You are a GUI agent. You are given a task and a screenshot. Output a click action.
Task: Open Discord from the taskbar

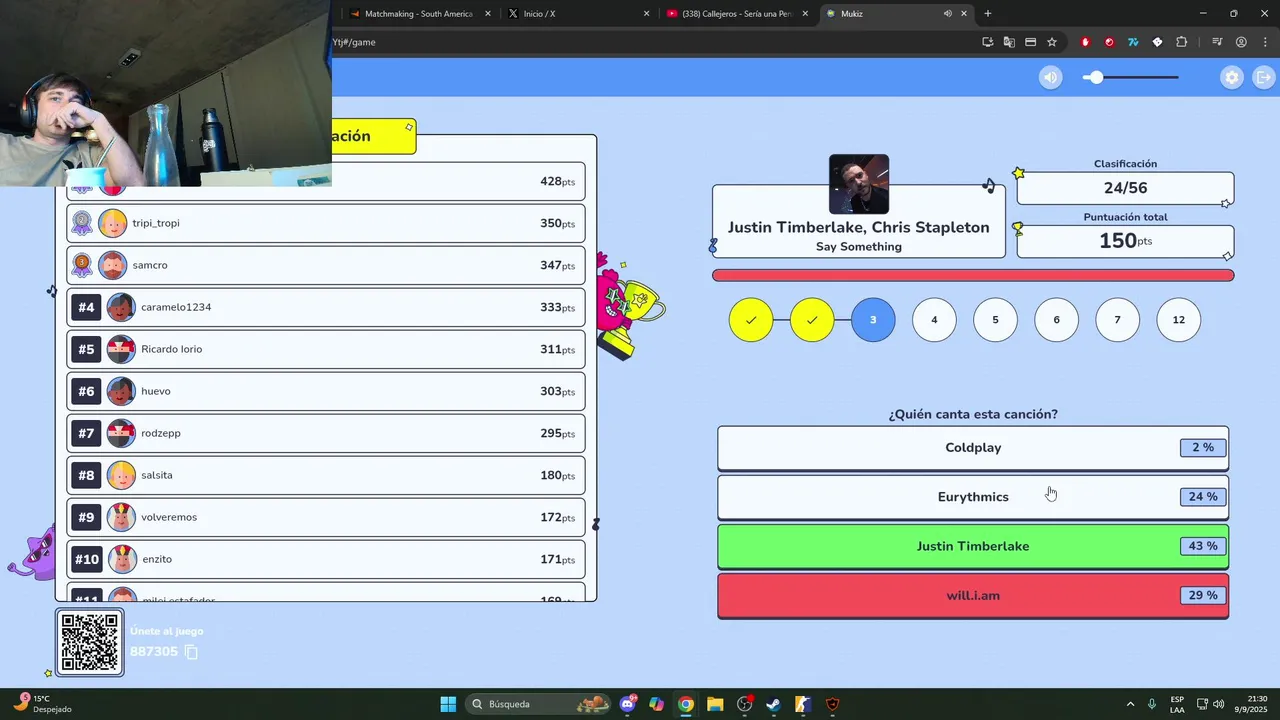tap(628, 704)
